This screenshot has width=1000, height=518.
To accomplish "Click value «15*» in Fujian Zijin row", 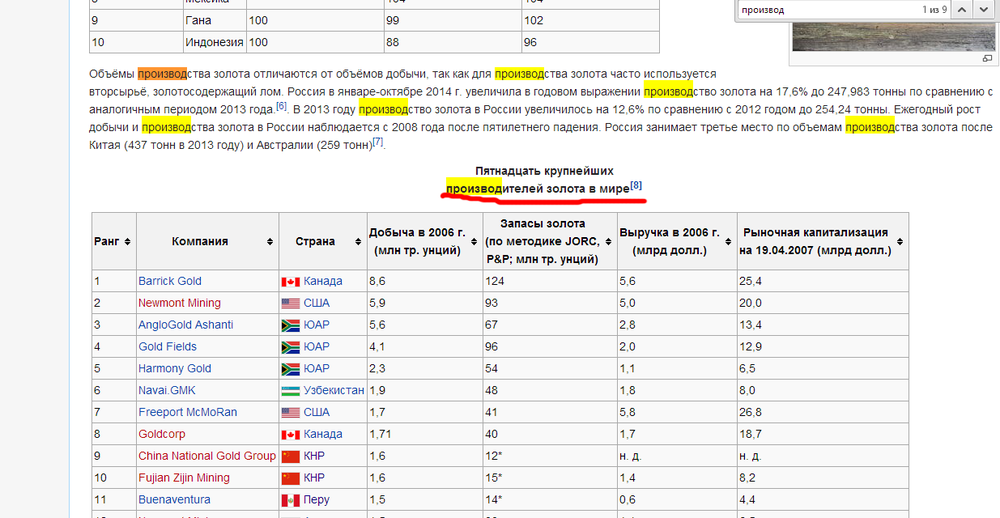I will (494, 478).
